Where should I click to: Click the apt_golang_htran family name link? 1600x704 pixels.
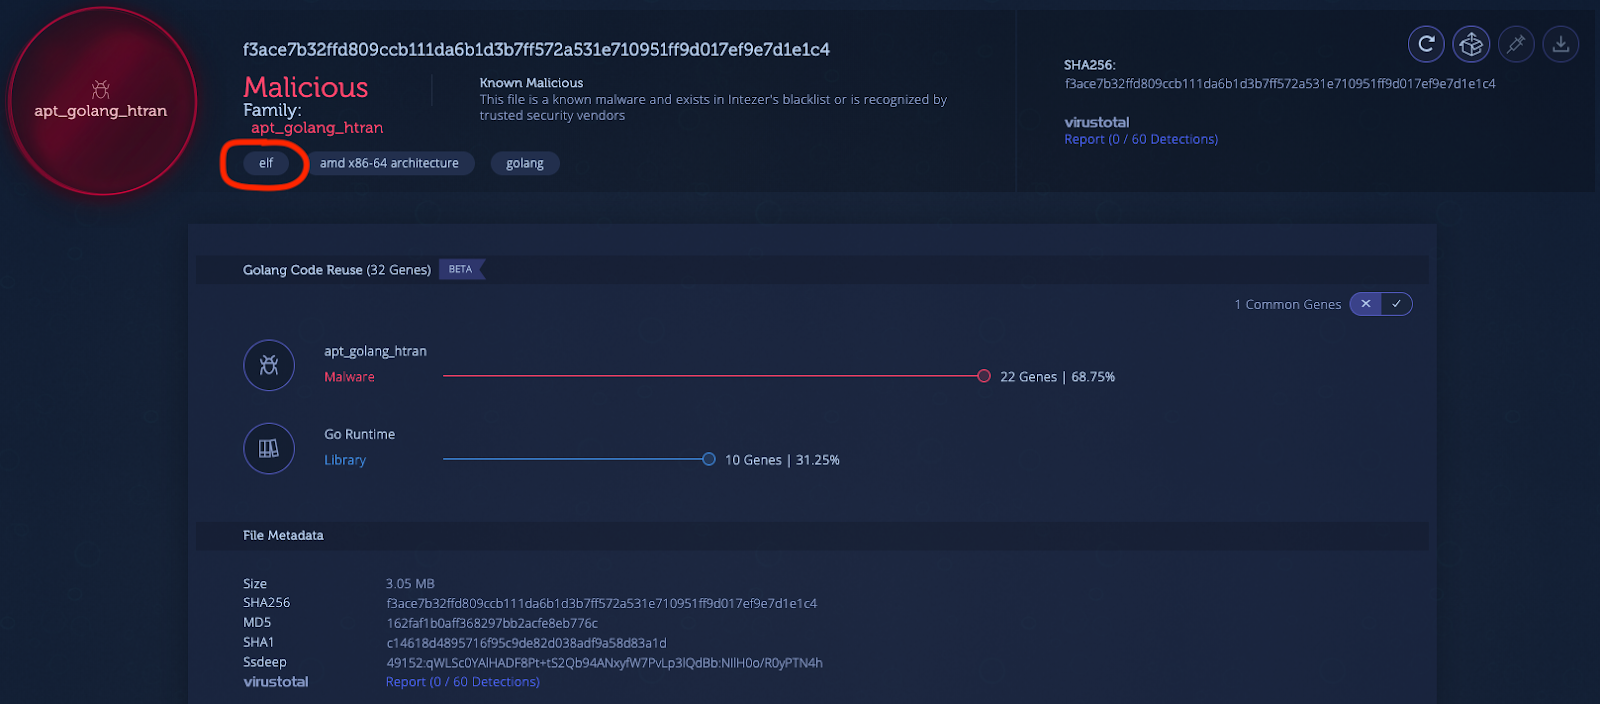(x=317, y=128)
